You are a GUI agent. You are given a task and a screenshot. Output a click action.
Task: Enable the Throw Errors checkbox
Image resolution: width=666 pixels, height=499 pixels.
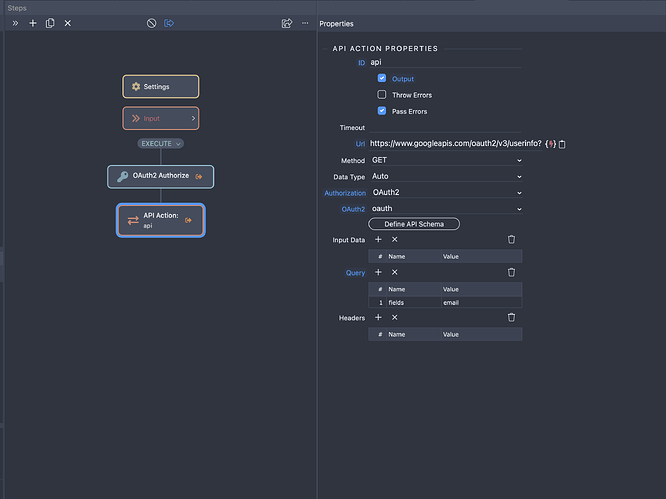tap(382, 95)
